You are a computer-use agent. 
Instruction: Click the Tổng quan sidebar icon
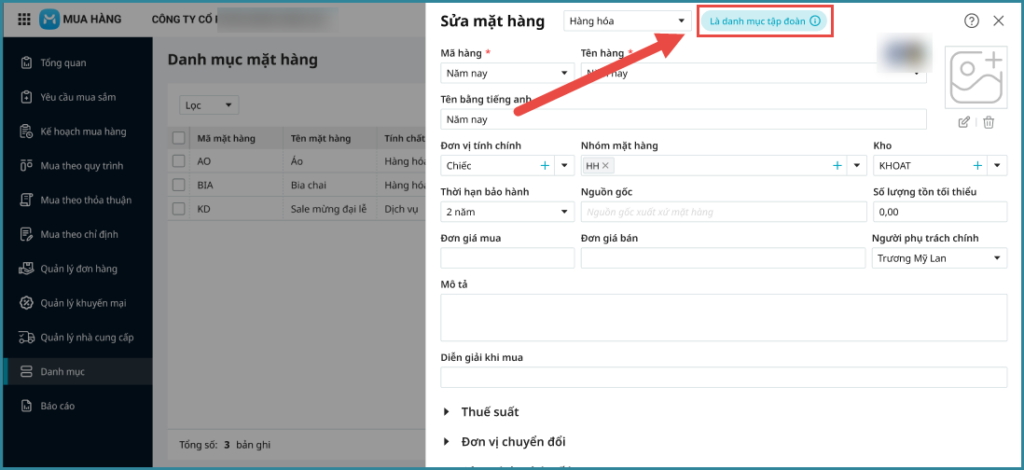[26, 63]
